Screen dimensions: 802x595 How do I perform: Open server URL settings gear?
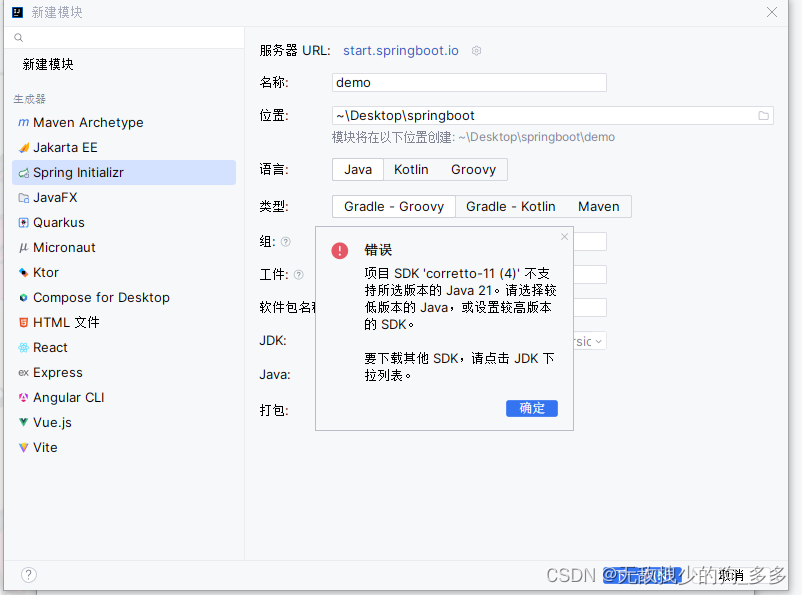(476, 51)
